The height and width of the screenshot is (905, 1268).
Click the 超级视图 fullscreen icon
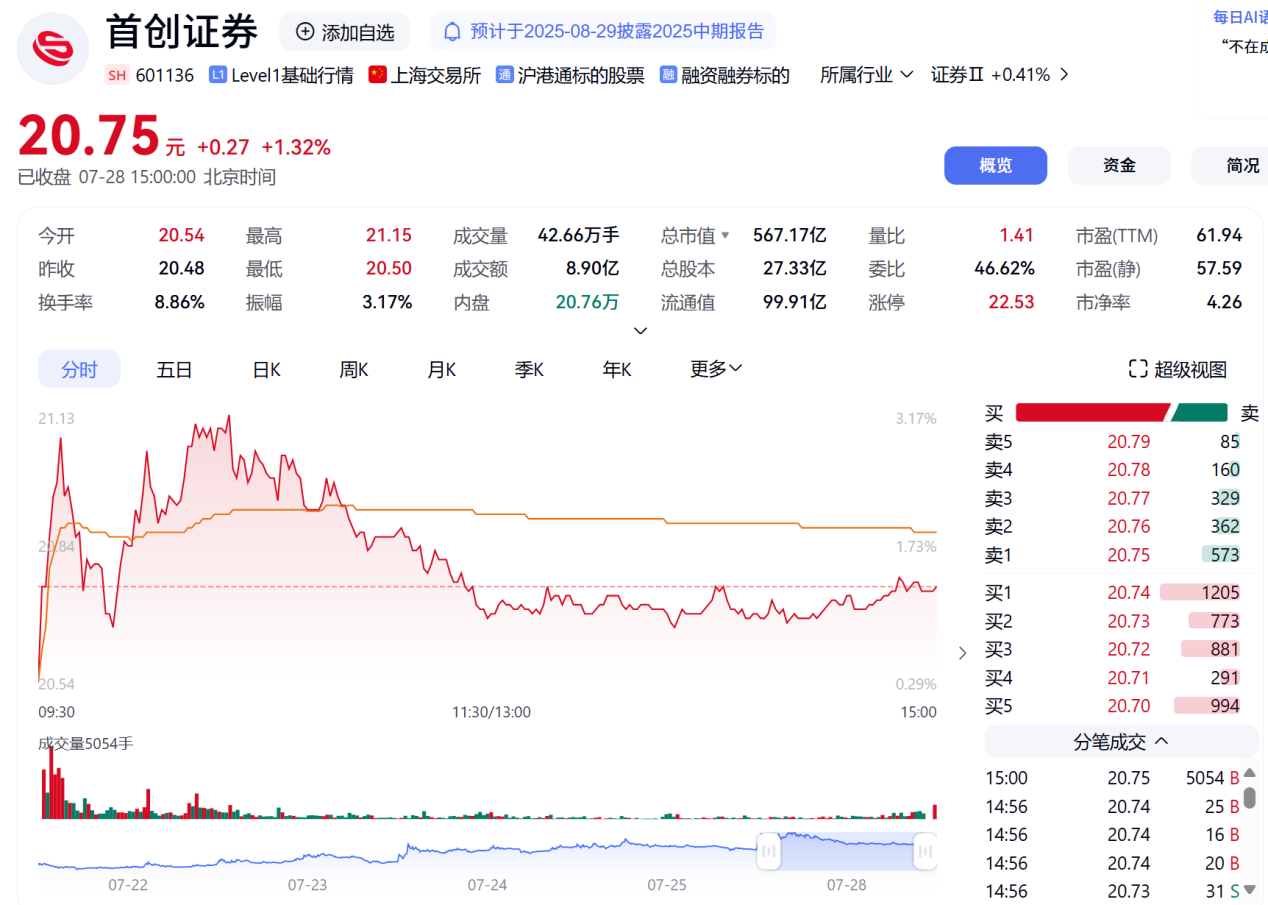pyautogui.click(x=1138, y=369)
